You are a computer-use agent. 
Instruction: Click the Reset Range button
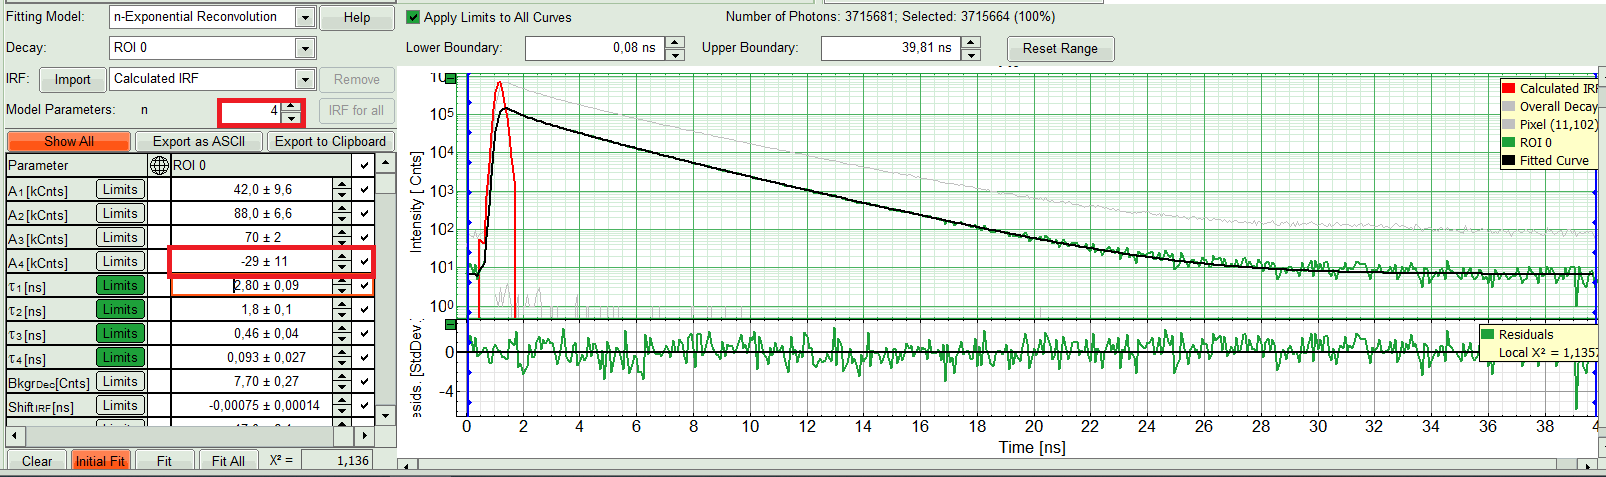[x=1059, y=48]
